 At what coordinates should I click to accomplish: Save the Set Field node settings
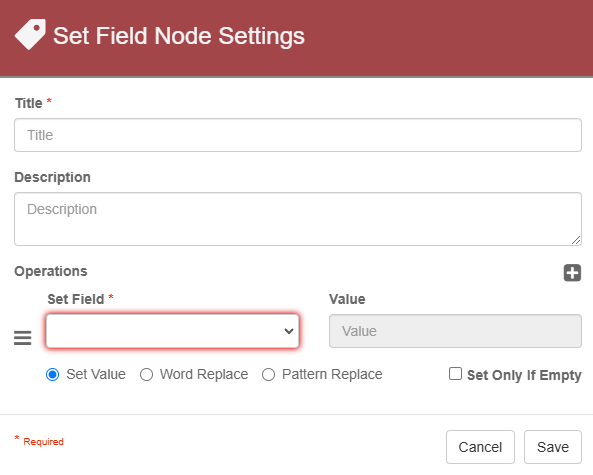point(553,447)
